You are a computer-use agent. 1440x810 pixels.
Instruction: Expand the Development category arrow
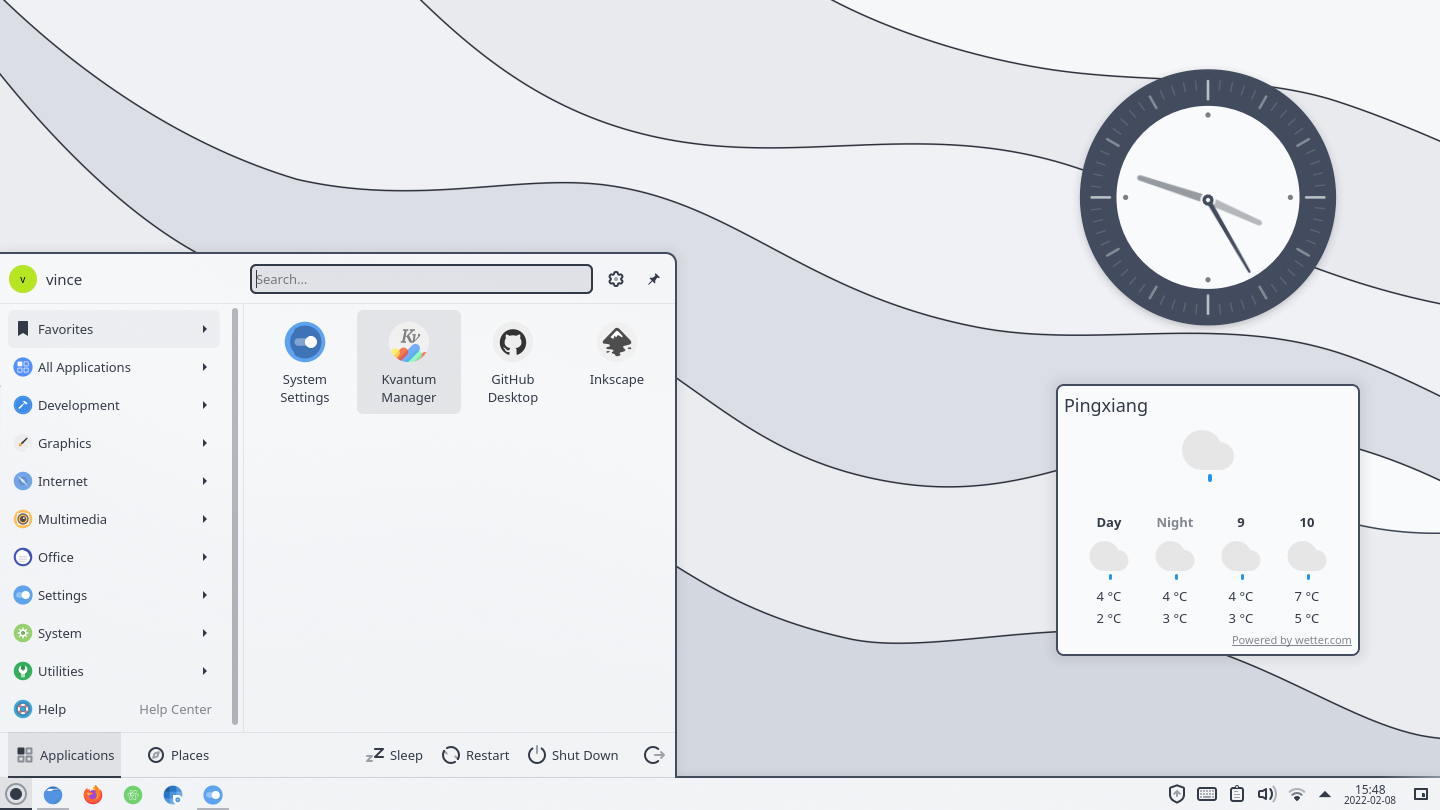[204, 405]
